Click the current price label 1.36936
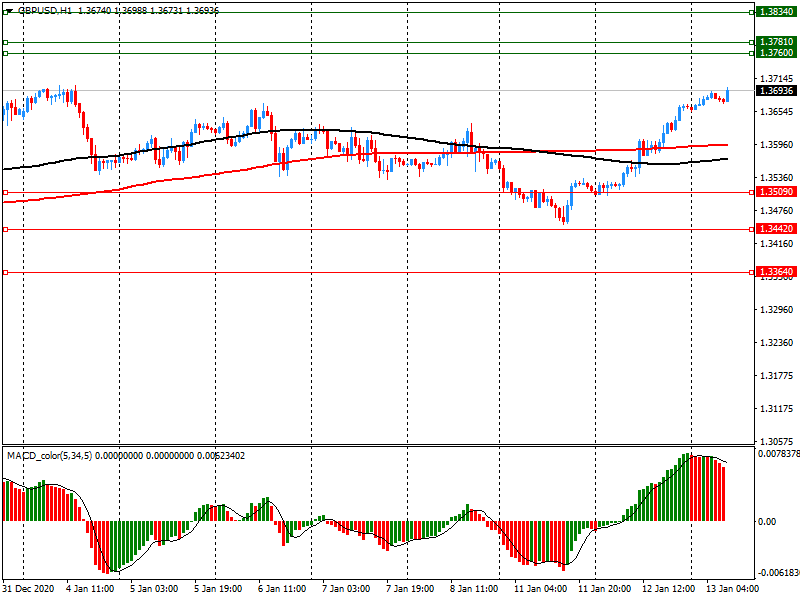Image resolution: width=800 pixels, height=600 pixels. coord(776,90)
